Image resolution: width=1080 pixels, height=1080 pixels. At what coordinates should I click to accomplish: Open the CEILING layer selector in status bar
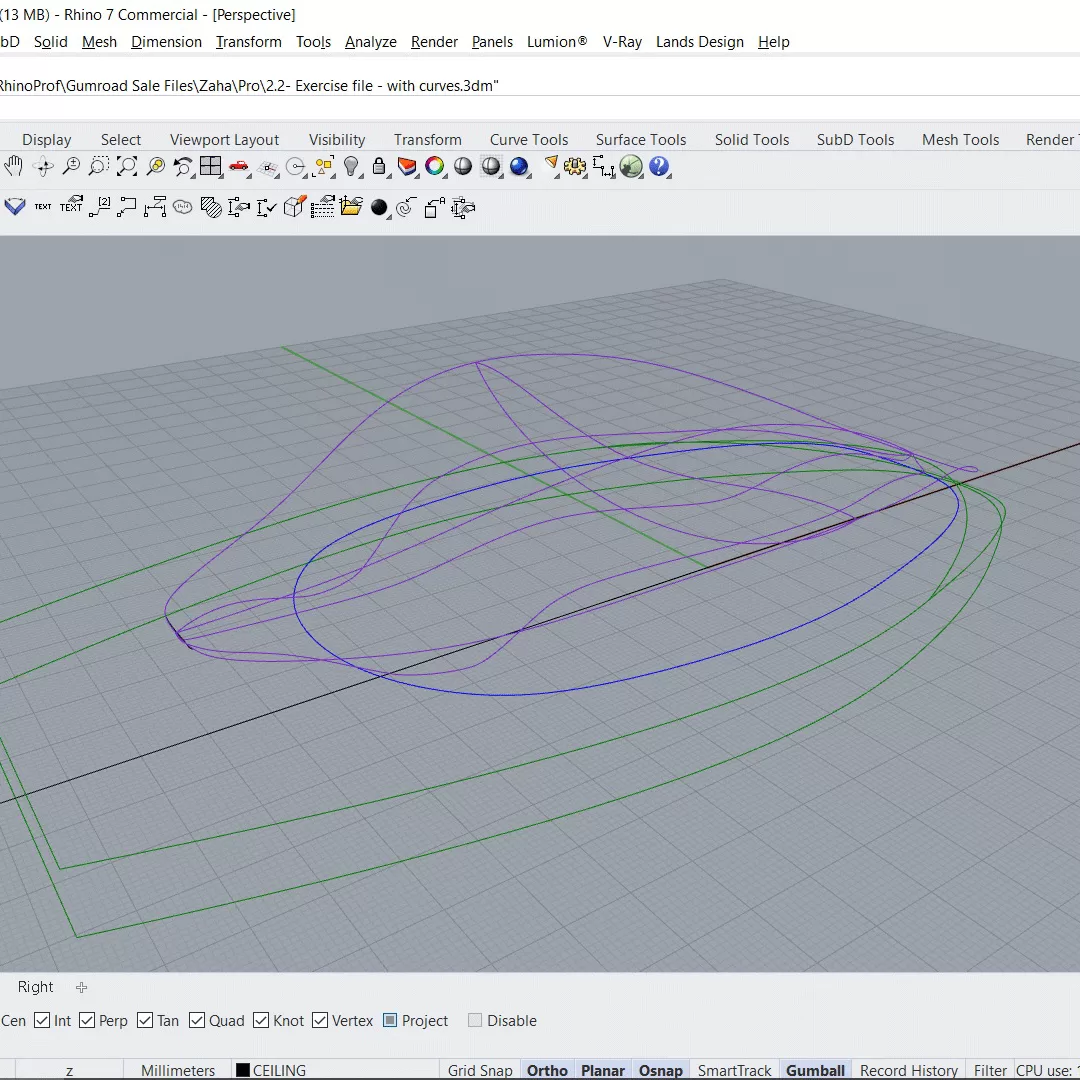271,1070
